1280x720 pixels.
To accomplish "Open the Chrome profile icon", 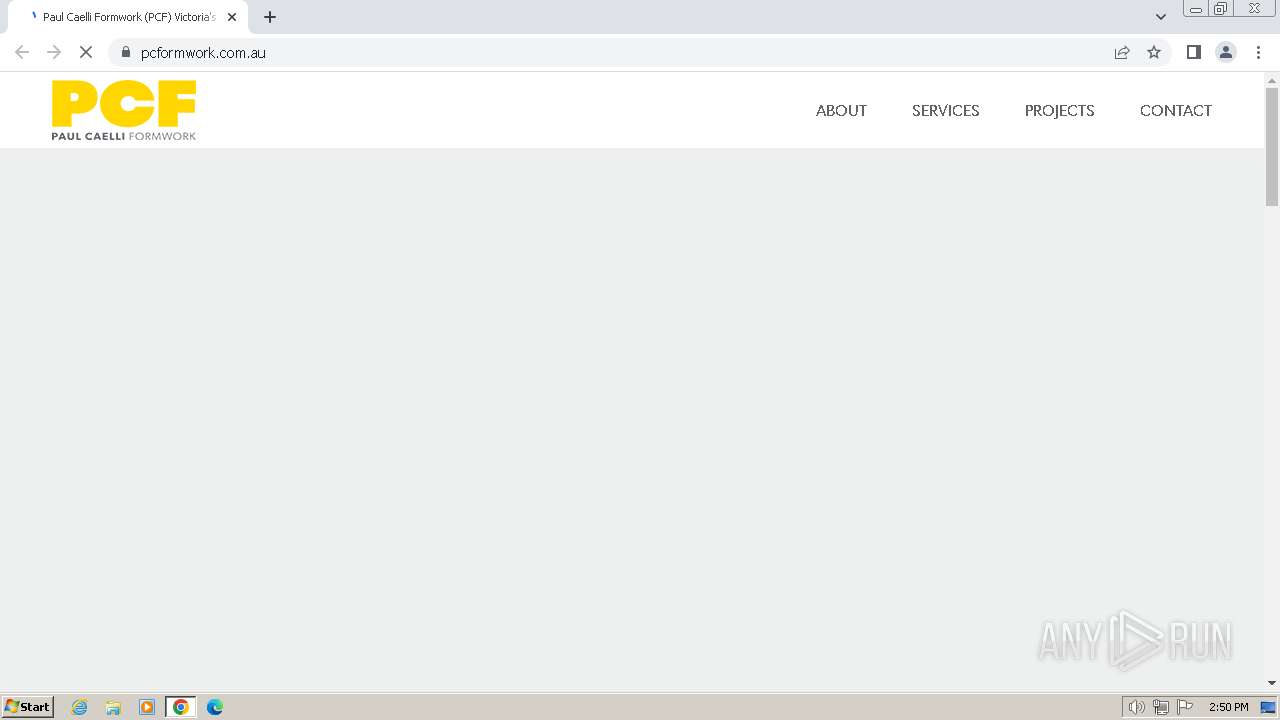I will [1226, 52].
